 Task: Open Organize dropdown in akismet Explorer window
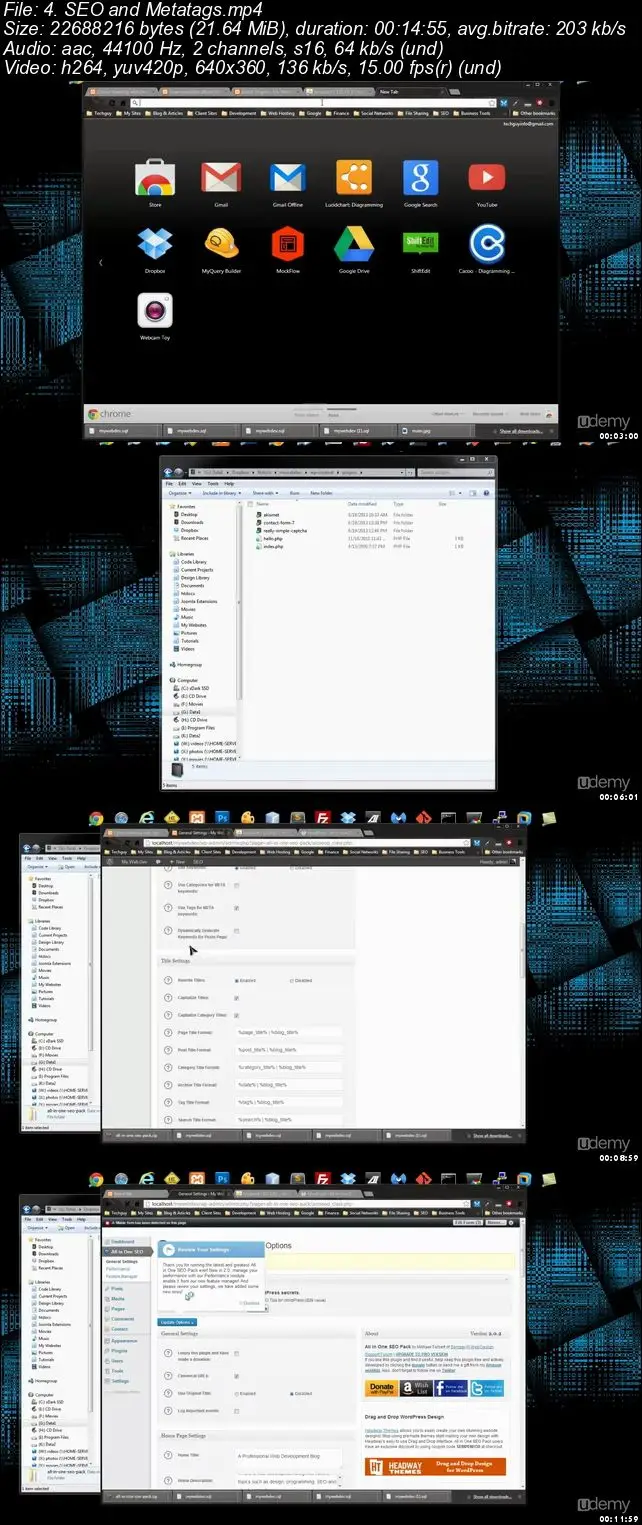(180, 493)
